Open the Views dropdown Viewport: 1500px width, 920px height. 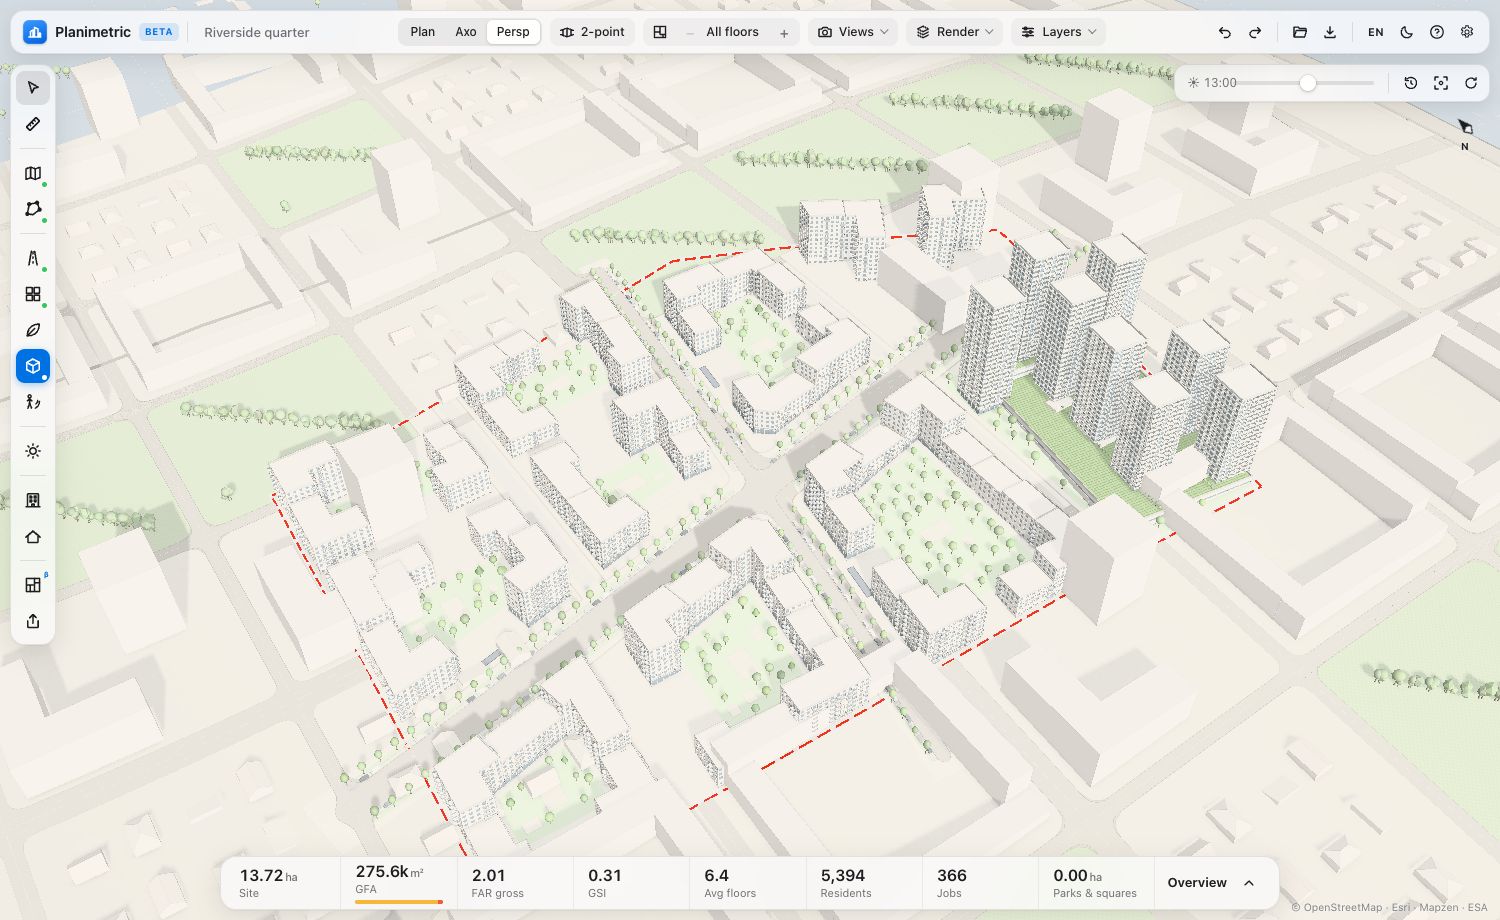853,32
